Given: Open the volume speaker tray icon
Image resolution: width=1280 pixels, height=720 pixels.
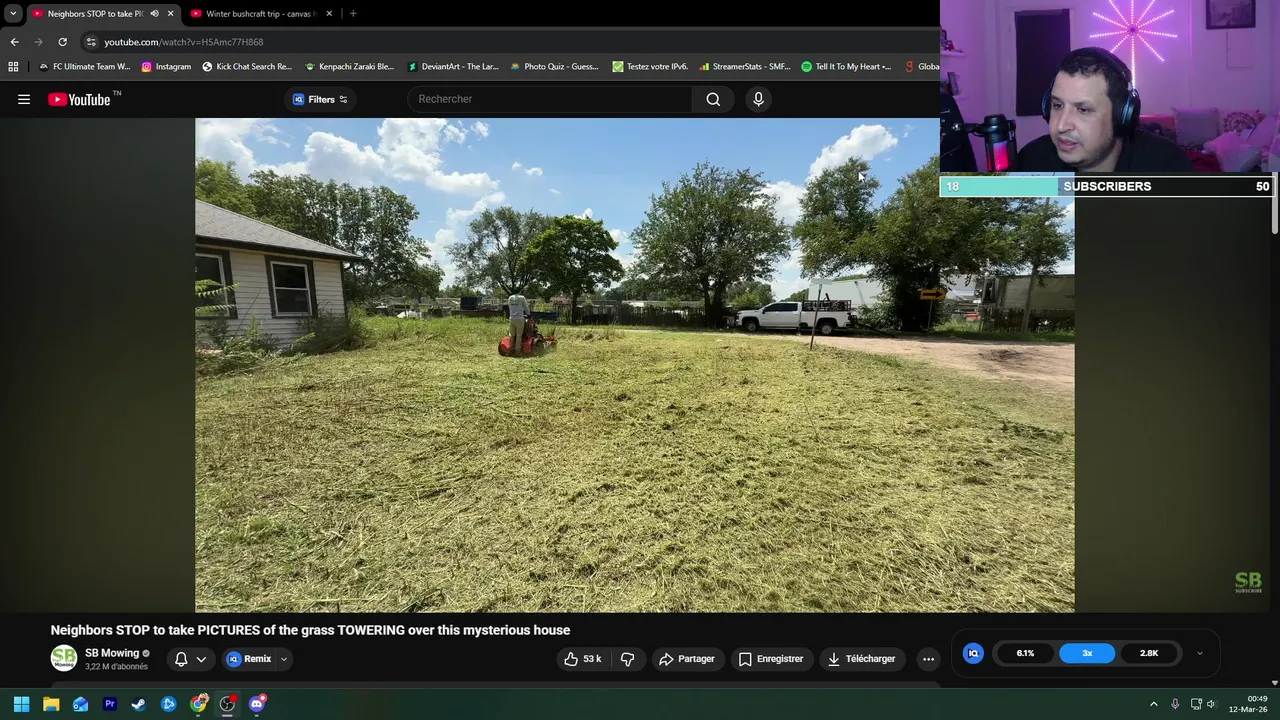Looking at the screenshot, I should click(1211, 704).
